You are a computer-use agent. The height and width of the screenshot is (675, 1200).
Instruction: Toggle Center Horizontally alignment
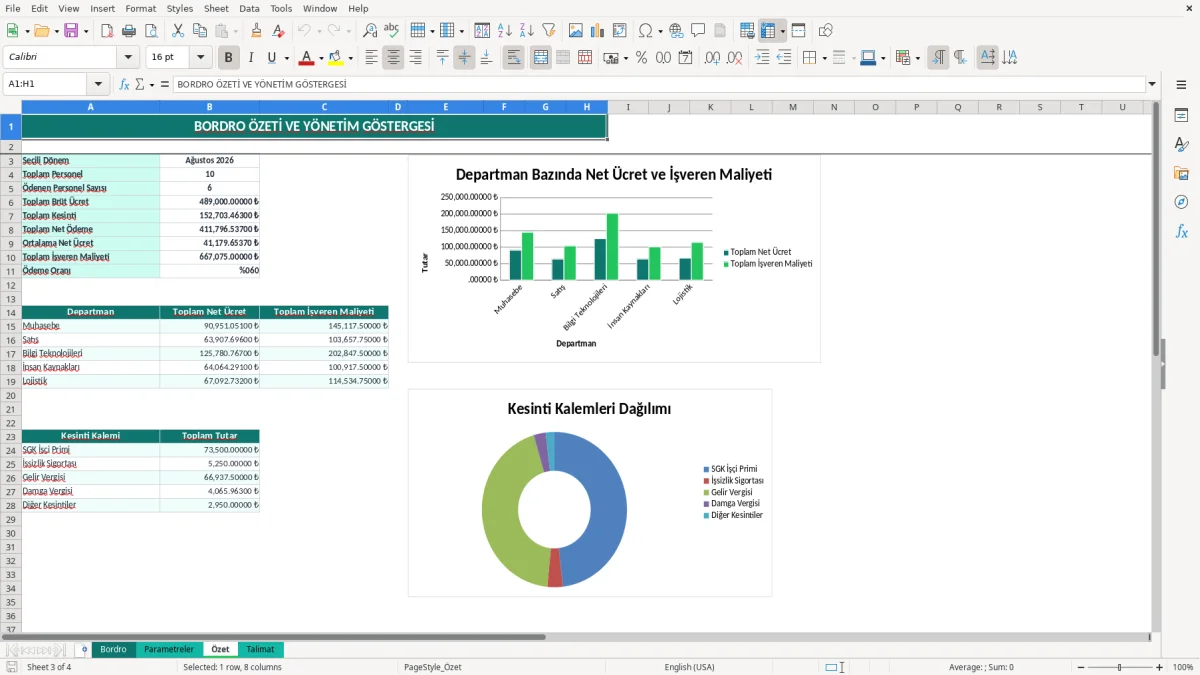[393, 58]
